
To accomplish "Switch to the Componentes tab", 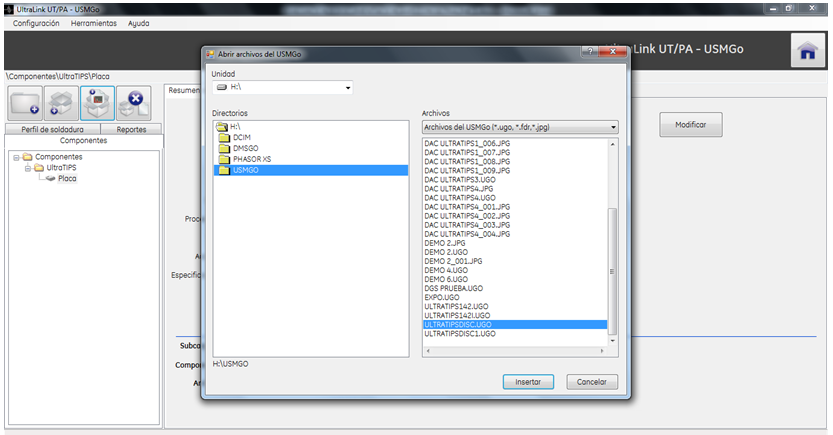I will (x=83, y=141).
